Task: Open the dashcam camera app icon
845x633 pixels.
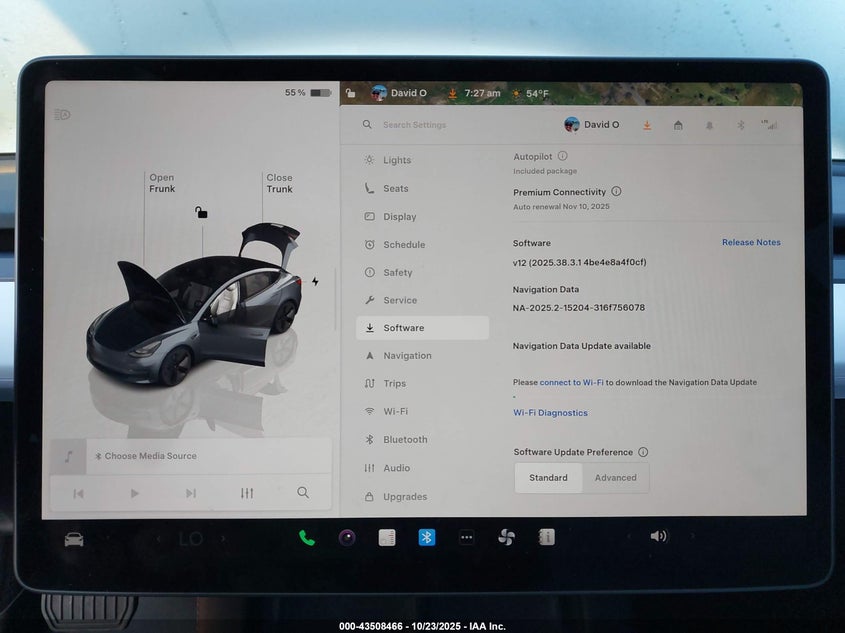Action: point(347,537)
